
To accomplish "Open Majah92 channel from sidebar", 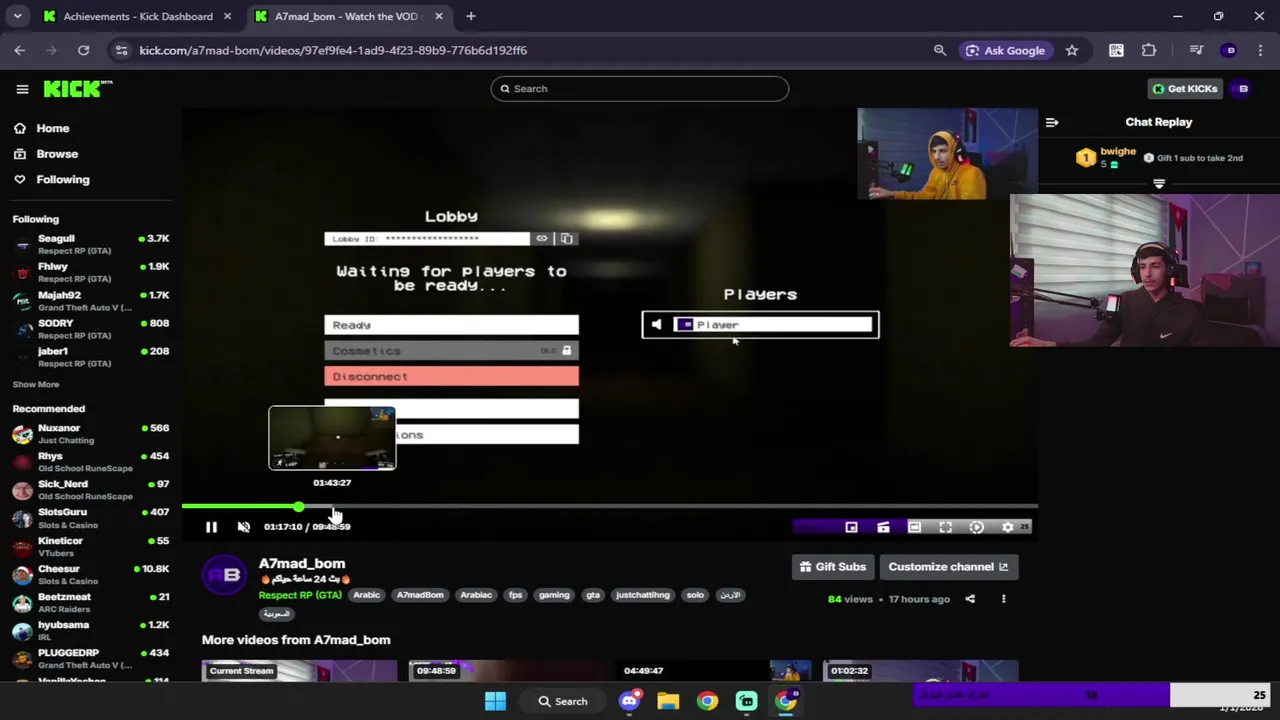I will [x=90, y=301].
